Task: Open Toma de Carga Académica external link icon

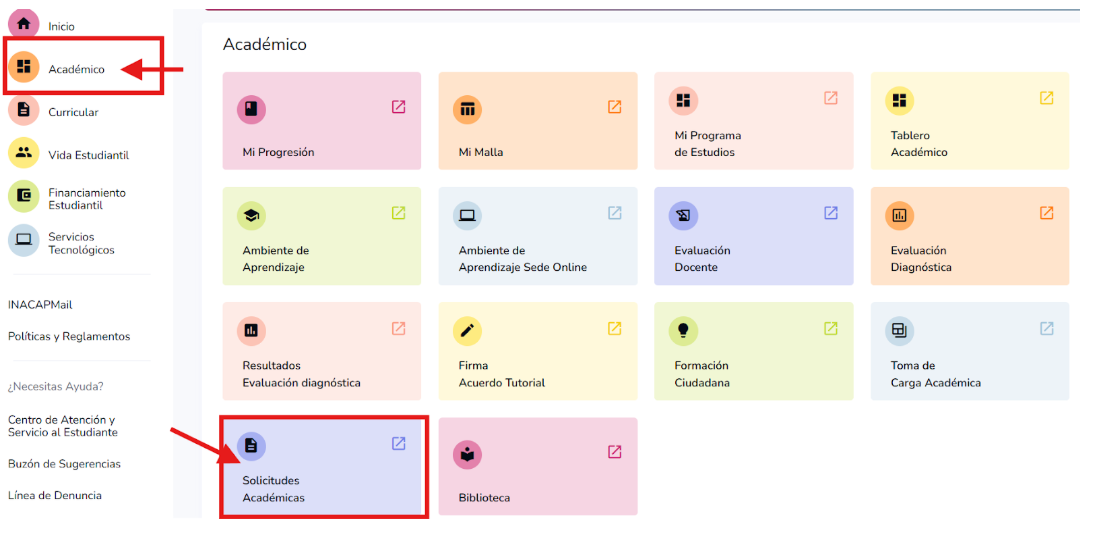Action: pyautogui.click(x=1046, y=328)
